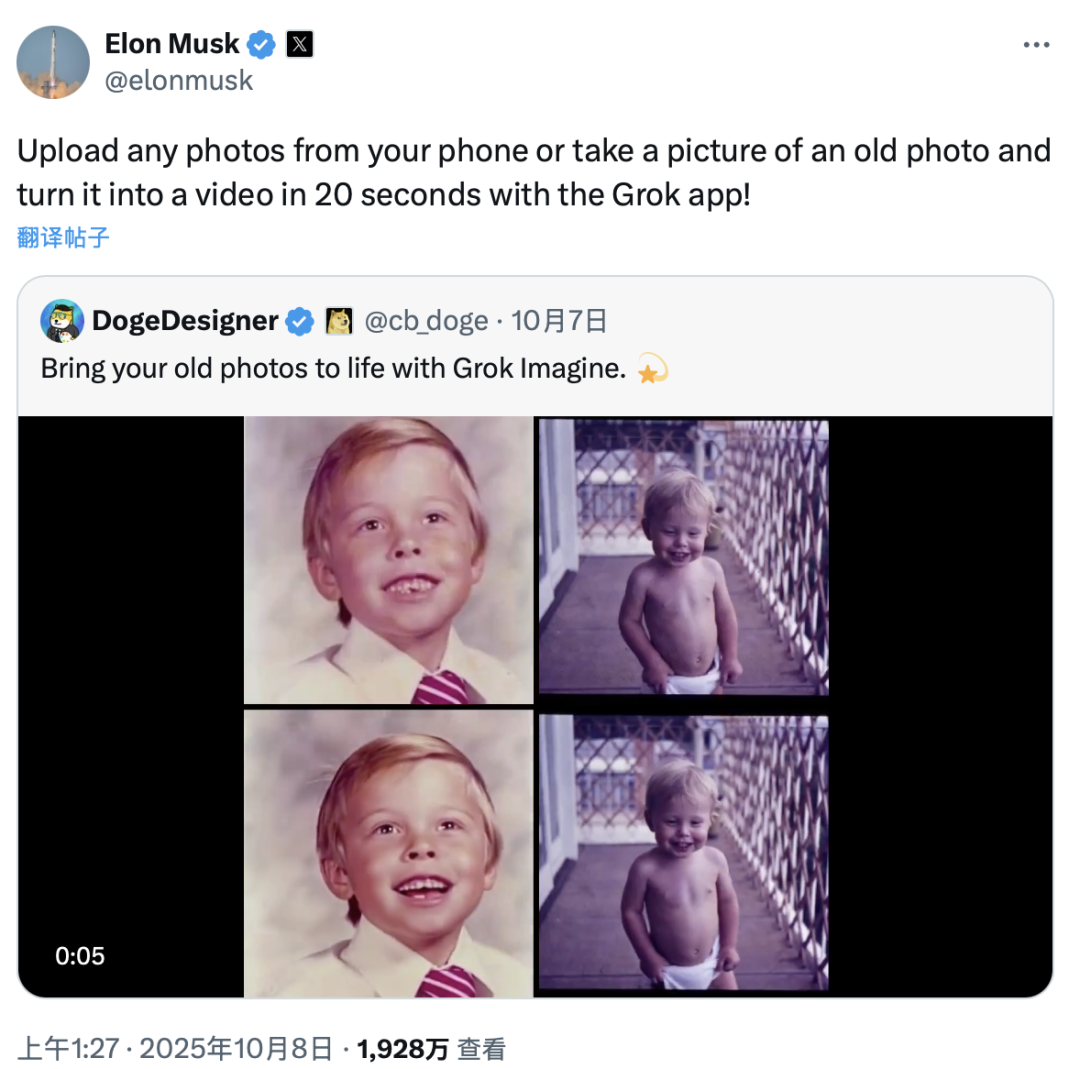Open the @cb_doge handle
The height and width of the screenshot is (1069, 1080).
point(425,321)
